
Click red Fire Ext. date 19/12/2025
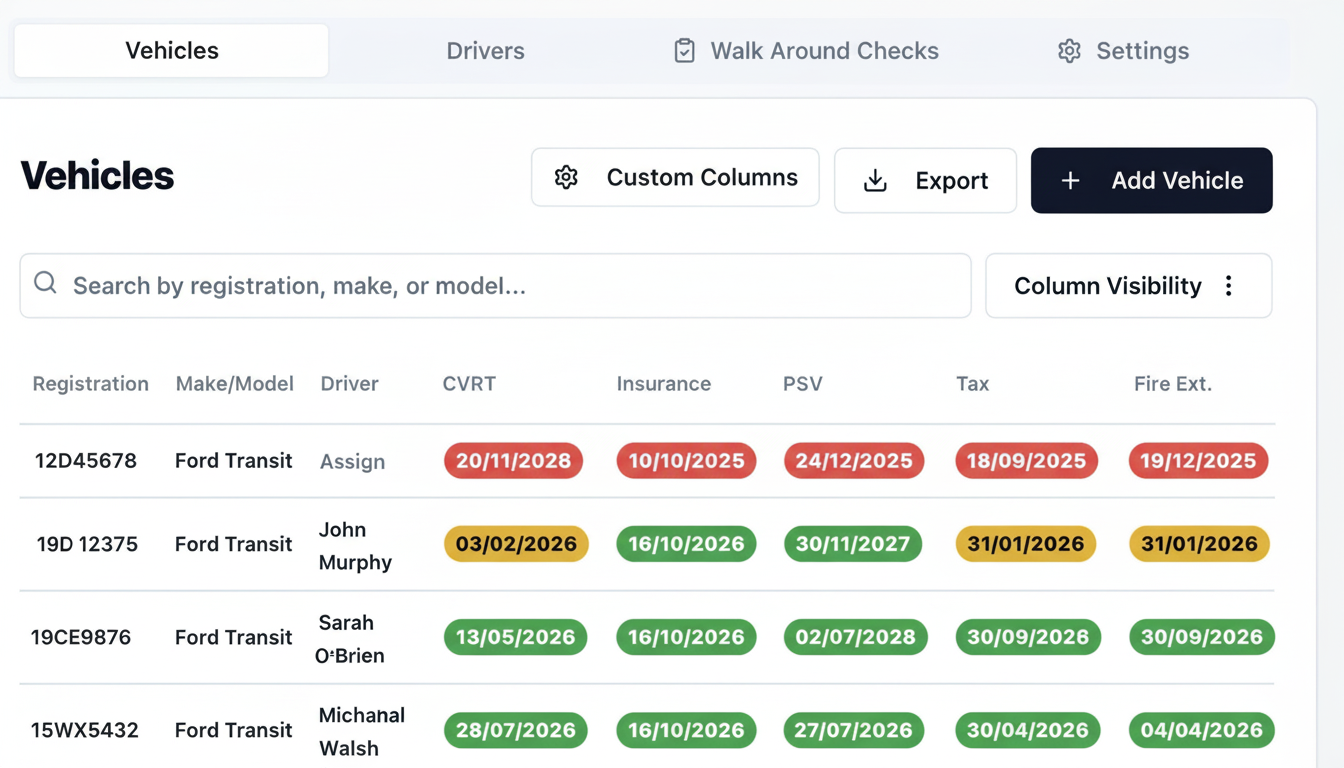1198,461
